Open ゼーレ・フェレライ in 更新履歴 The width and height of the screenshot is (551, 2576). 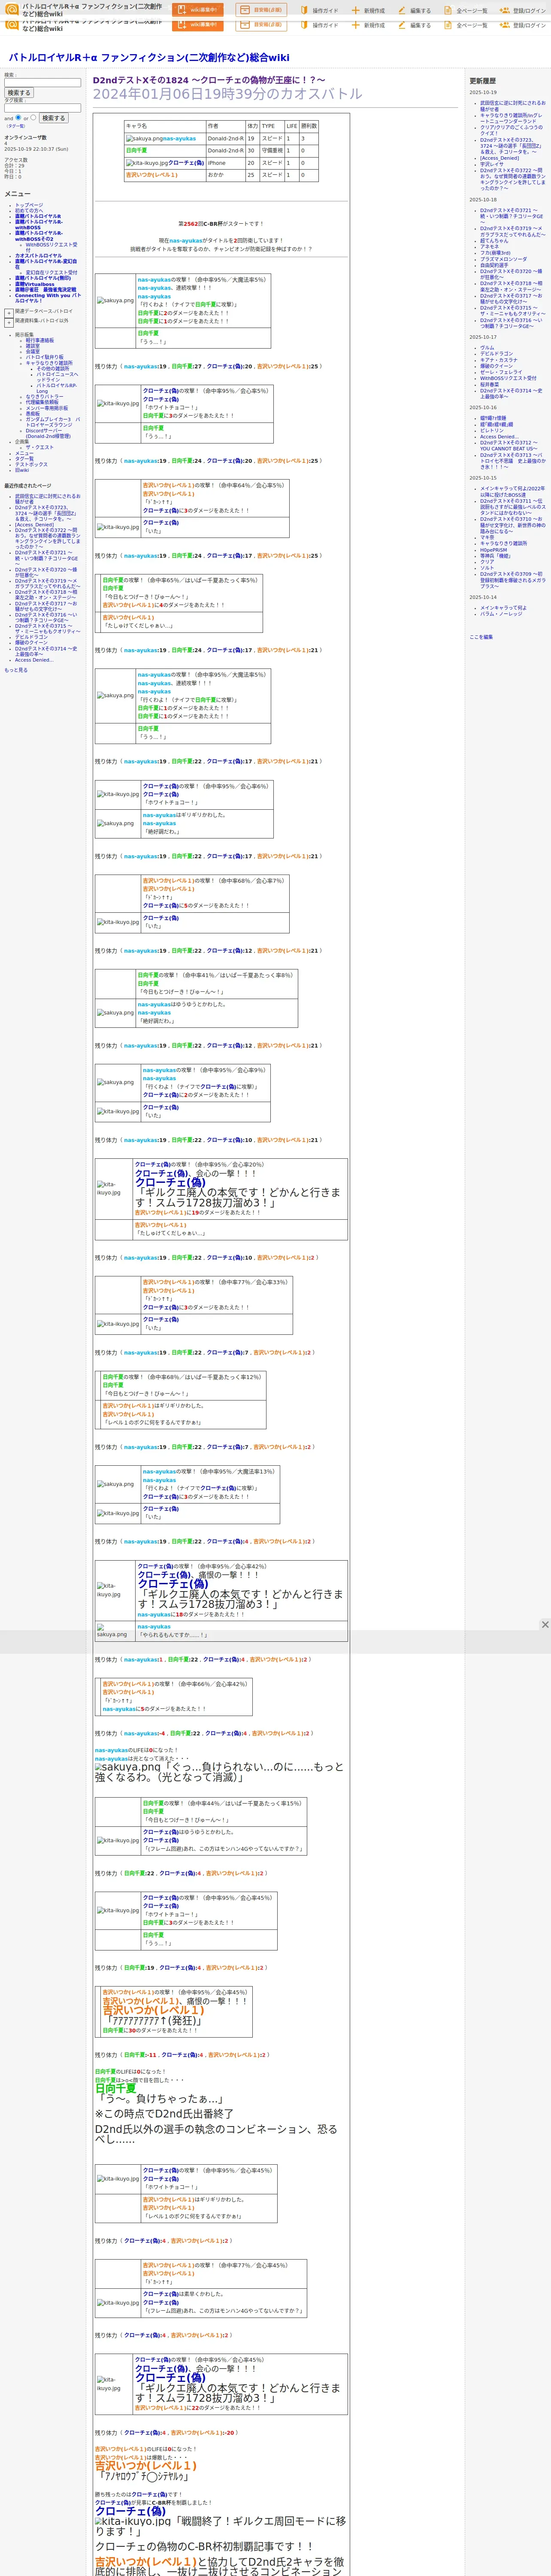pyautogui.click(x=501, y=372)
